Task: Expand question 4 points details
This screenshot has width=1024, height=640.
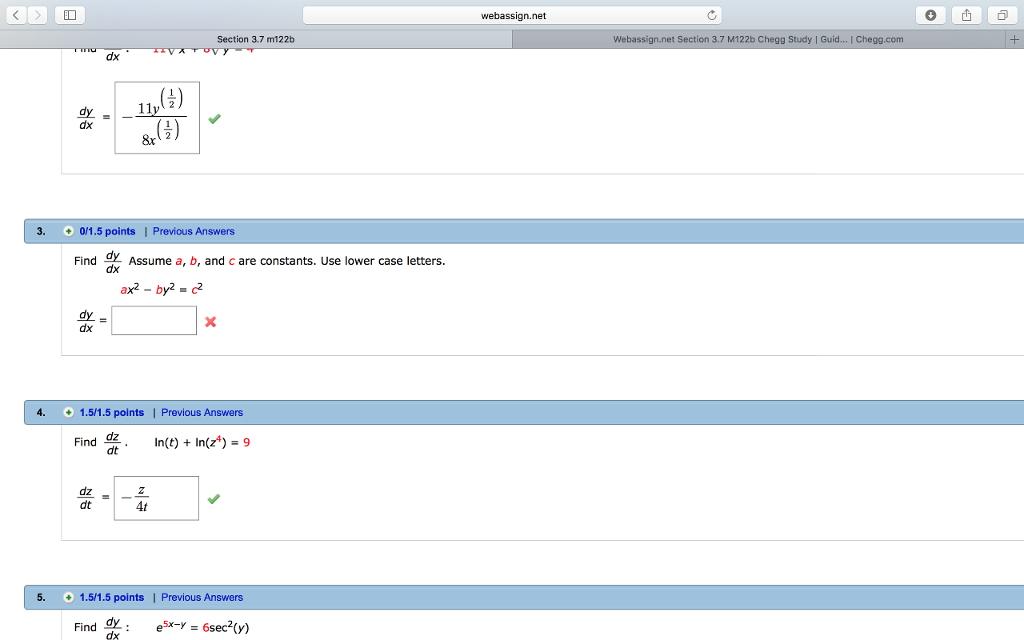Action: [68, 412]
